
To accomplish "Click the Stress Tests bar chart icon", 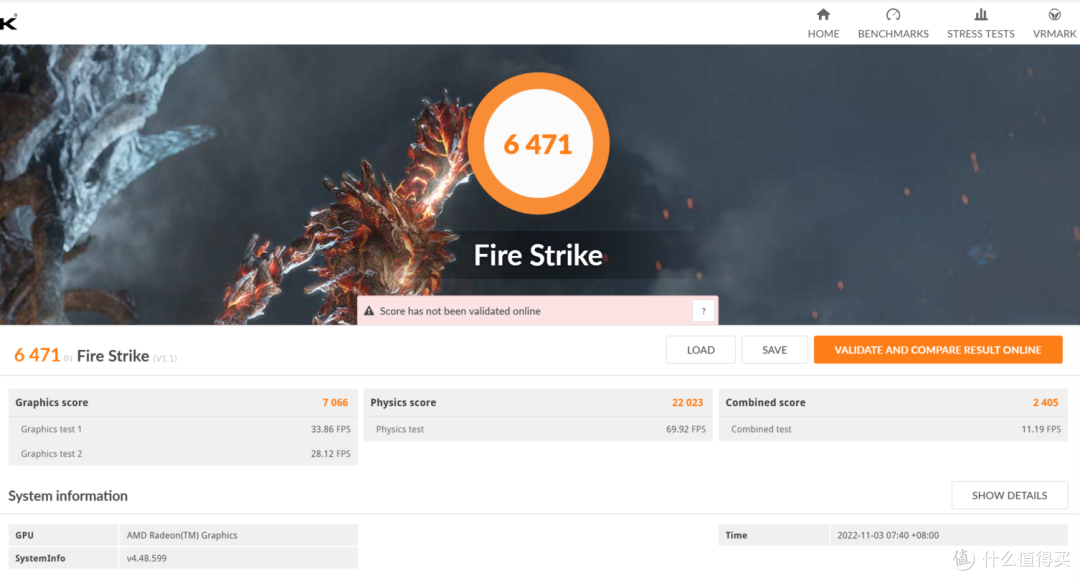I will click(980, 15).
